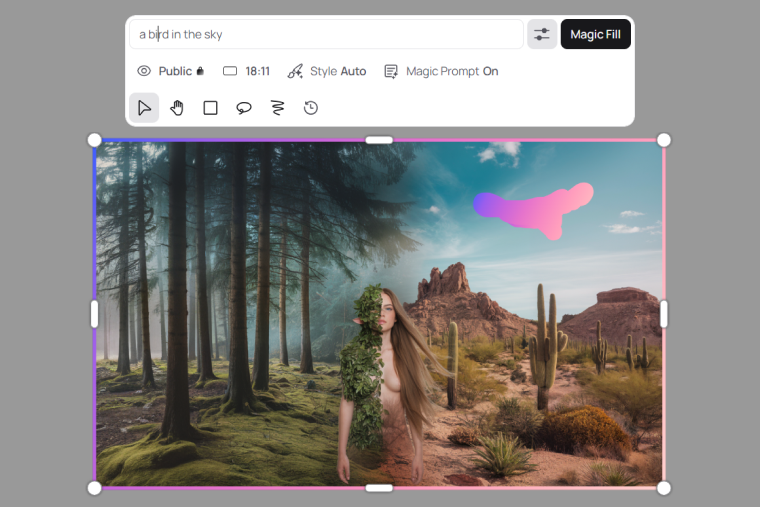Click bottom edge middle handle of canvas
Screen dimensions: 760x507
click(x=379, y=488)
